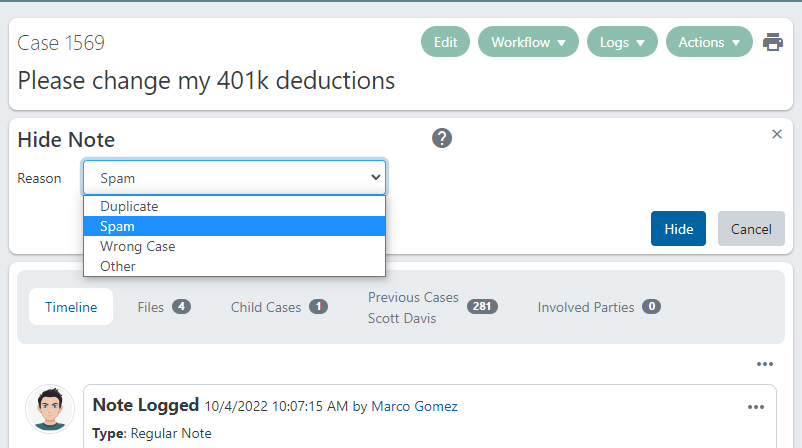Select Other as the reason
This screenshot has width=802, height=448.
118,266
